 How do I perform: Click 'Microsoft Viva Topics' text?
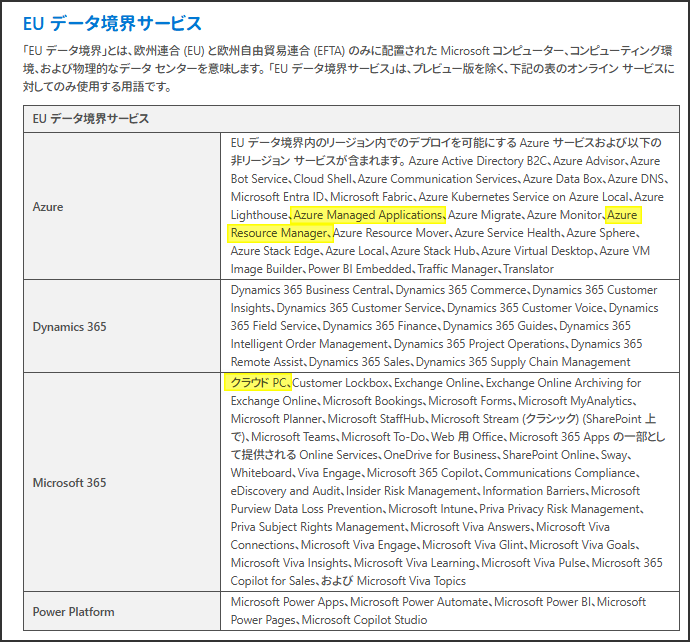point(411,582)
